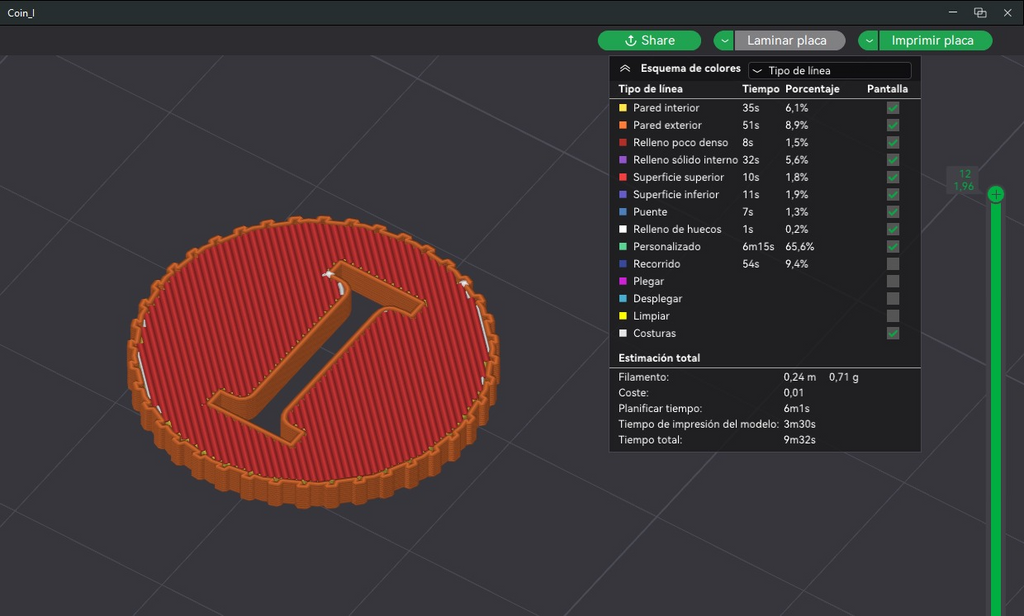This screenshot has width=1024, height=616.
Task: Toggle Relleno de huecos visibility checkbox
Action: pyautogui.click(x=893, y=229)
